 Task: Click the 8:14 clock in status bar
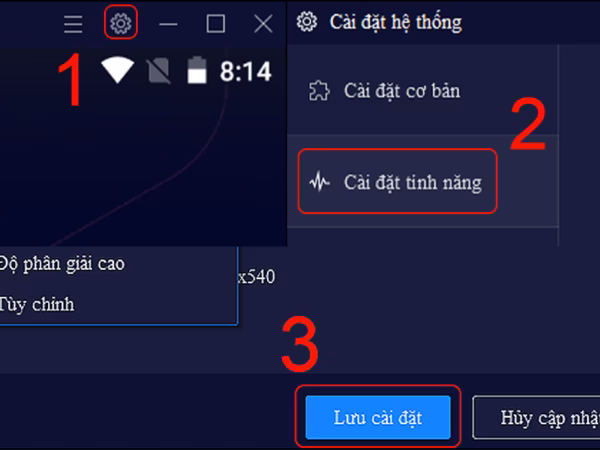click(246, 71)
